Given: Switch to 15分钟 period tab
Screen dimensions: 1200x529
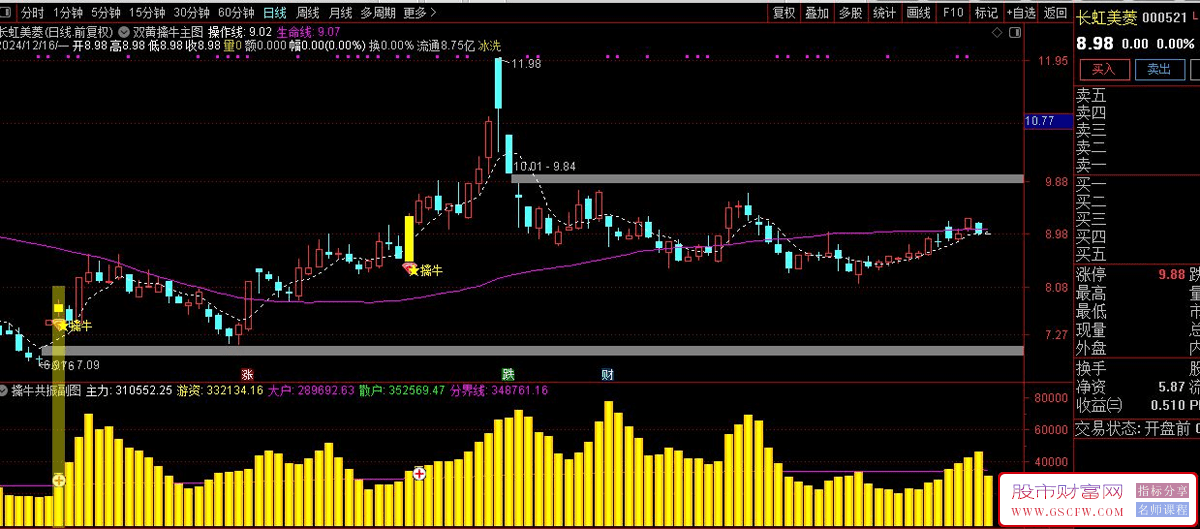Looking at the screenshot, I should pos(145,13).
